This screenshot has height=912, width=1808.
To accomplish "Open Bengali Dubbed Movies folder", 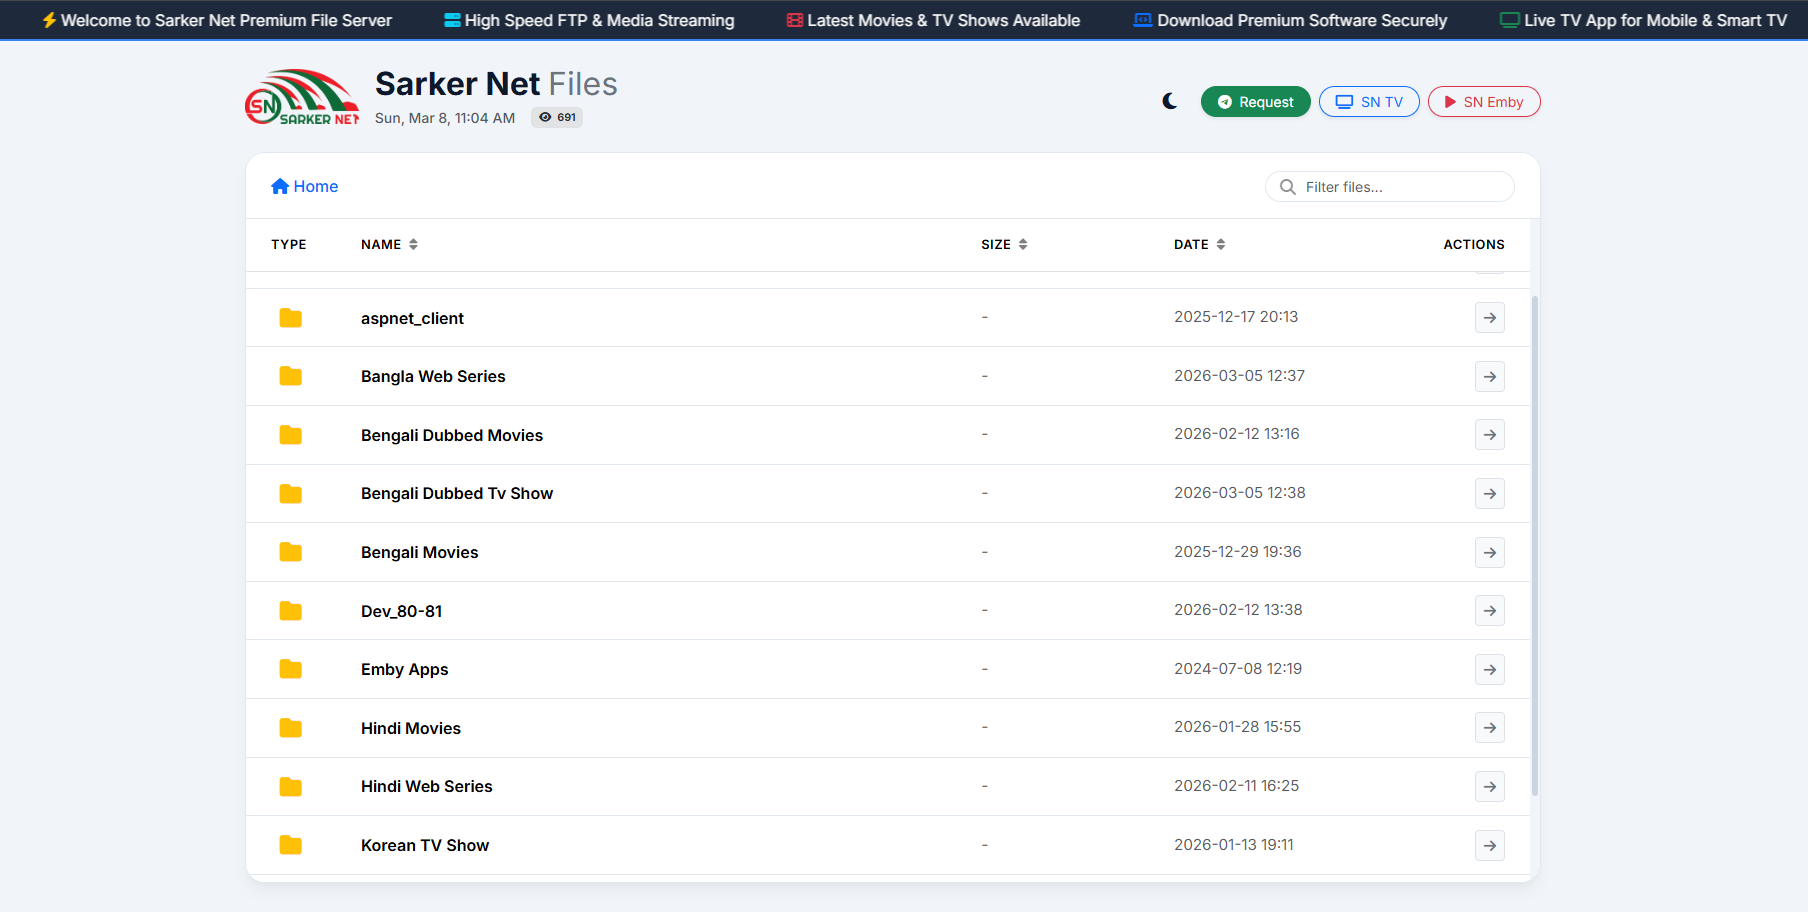I will (452, 435).
